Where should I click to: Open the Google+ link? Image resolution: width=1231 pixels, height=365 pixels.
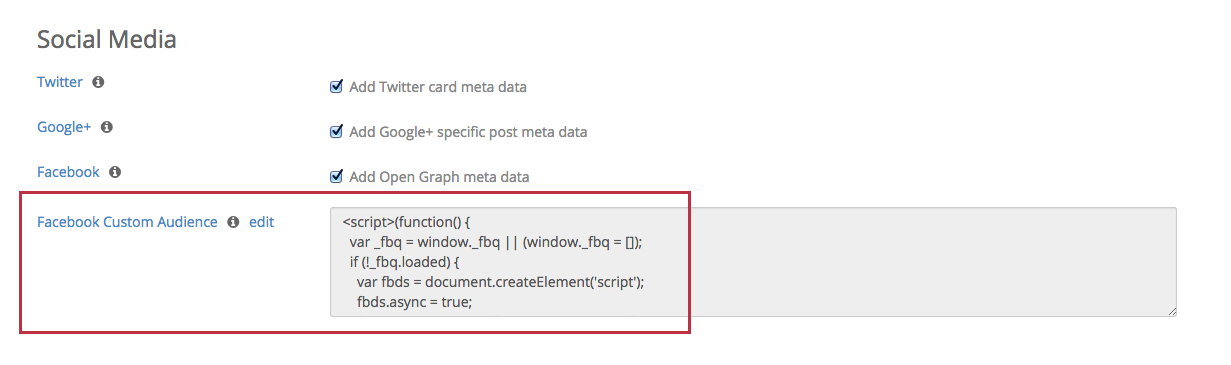[x=64, y=127]
